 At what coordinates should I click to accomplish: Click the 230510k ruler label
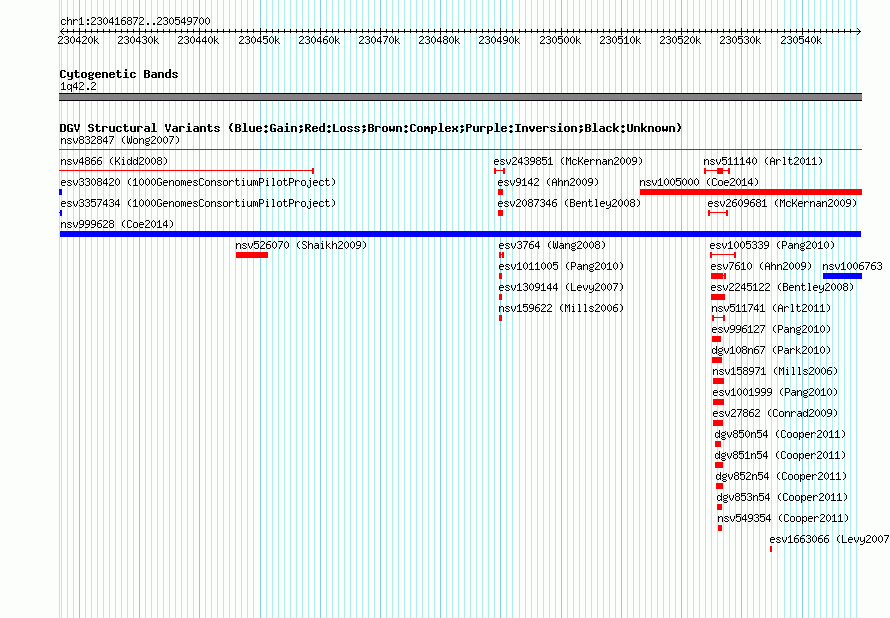click(620, 40)
